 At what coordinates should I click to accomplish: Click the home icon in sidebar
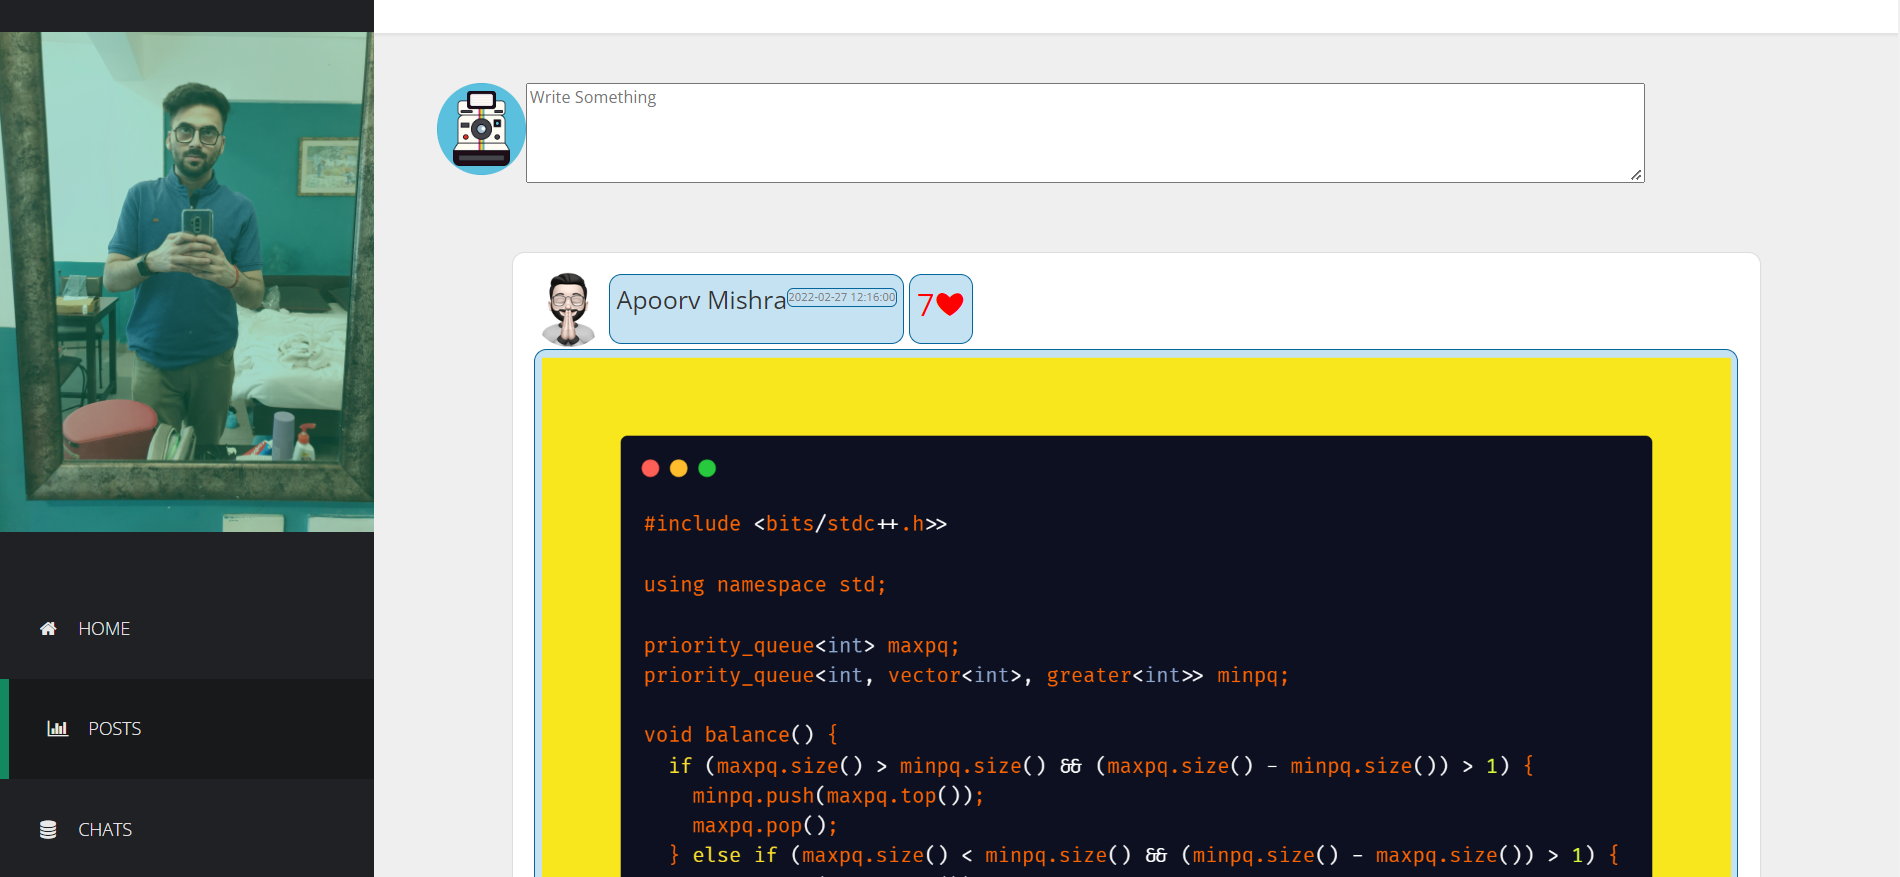point(48,629)
